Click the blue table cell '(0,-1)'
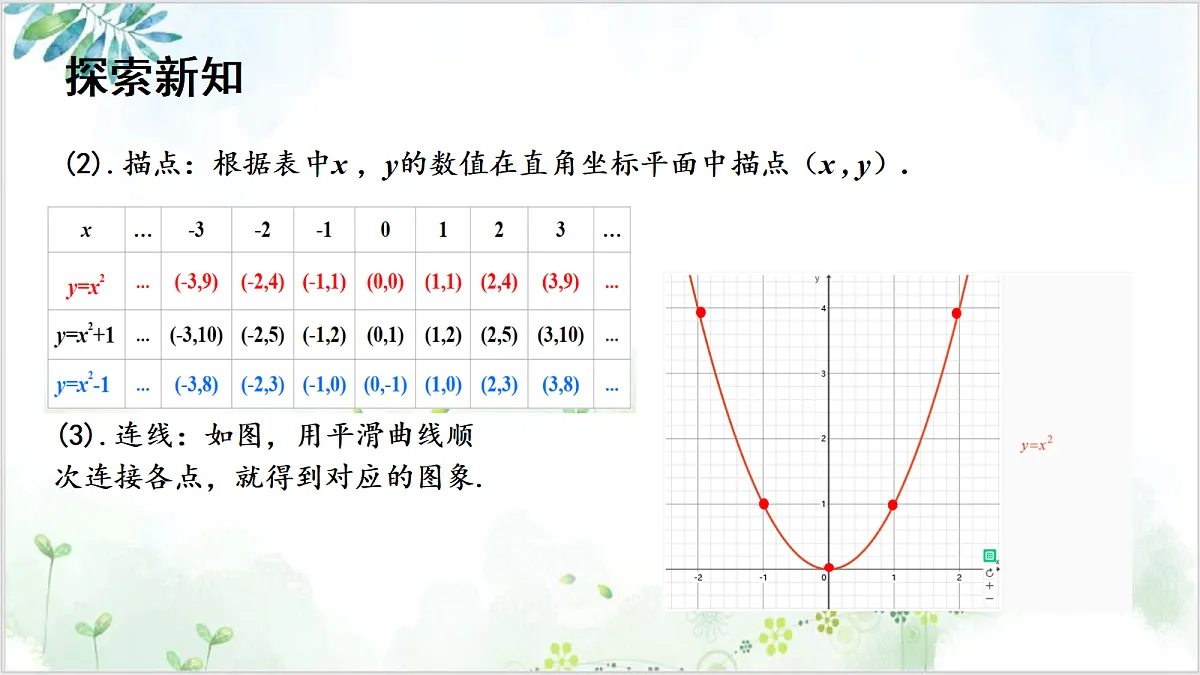This screenshot has height=675, width=1200. point(385,385)
